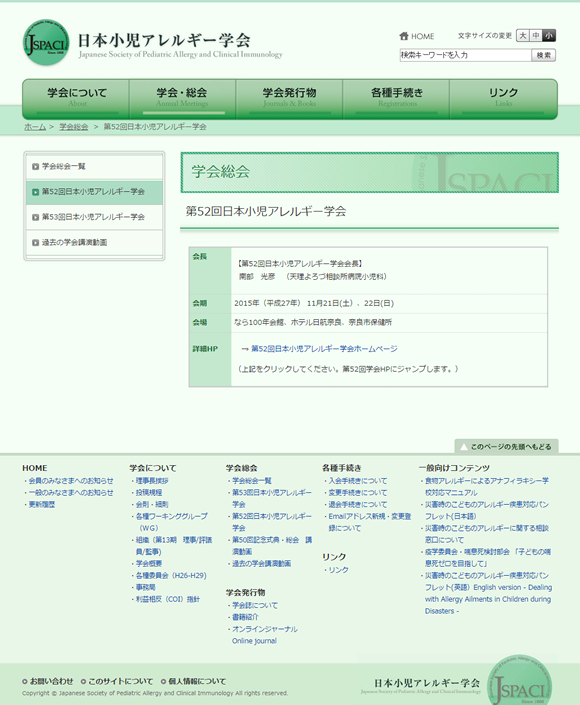The image size is (580, 705).
Task: Open 学会総会一覧 footer link
Action: [x=252, y=481]
